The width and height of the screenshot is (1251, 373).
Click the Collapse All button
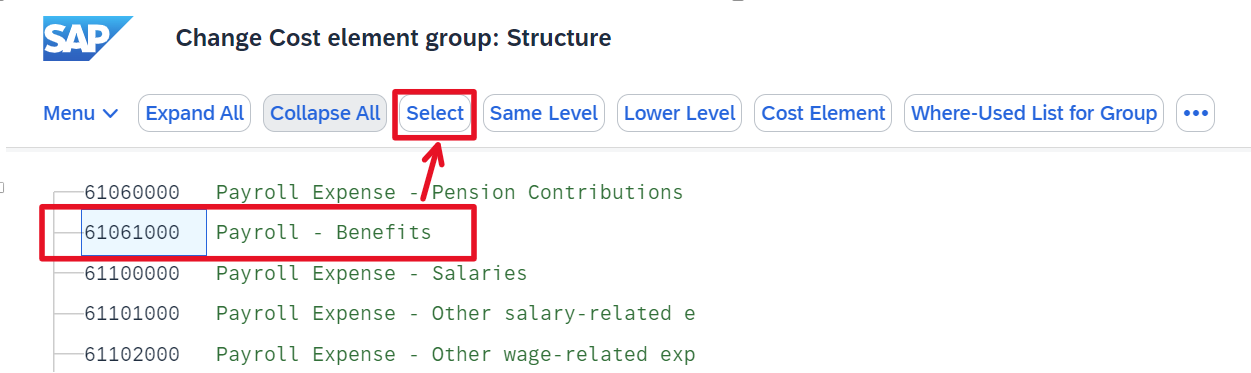coord(325,113)
